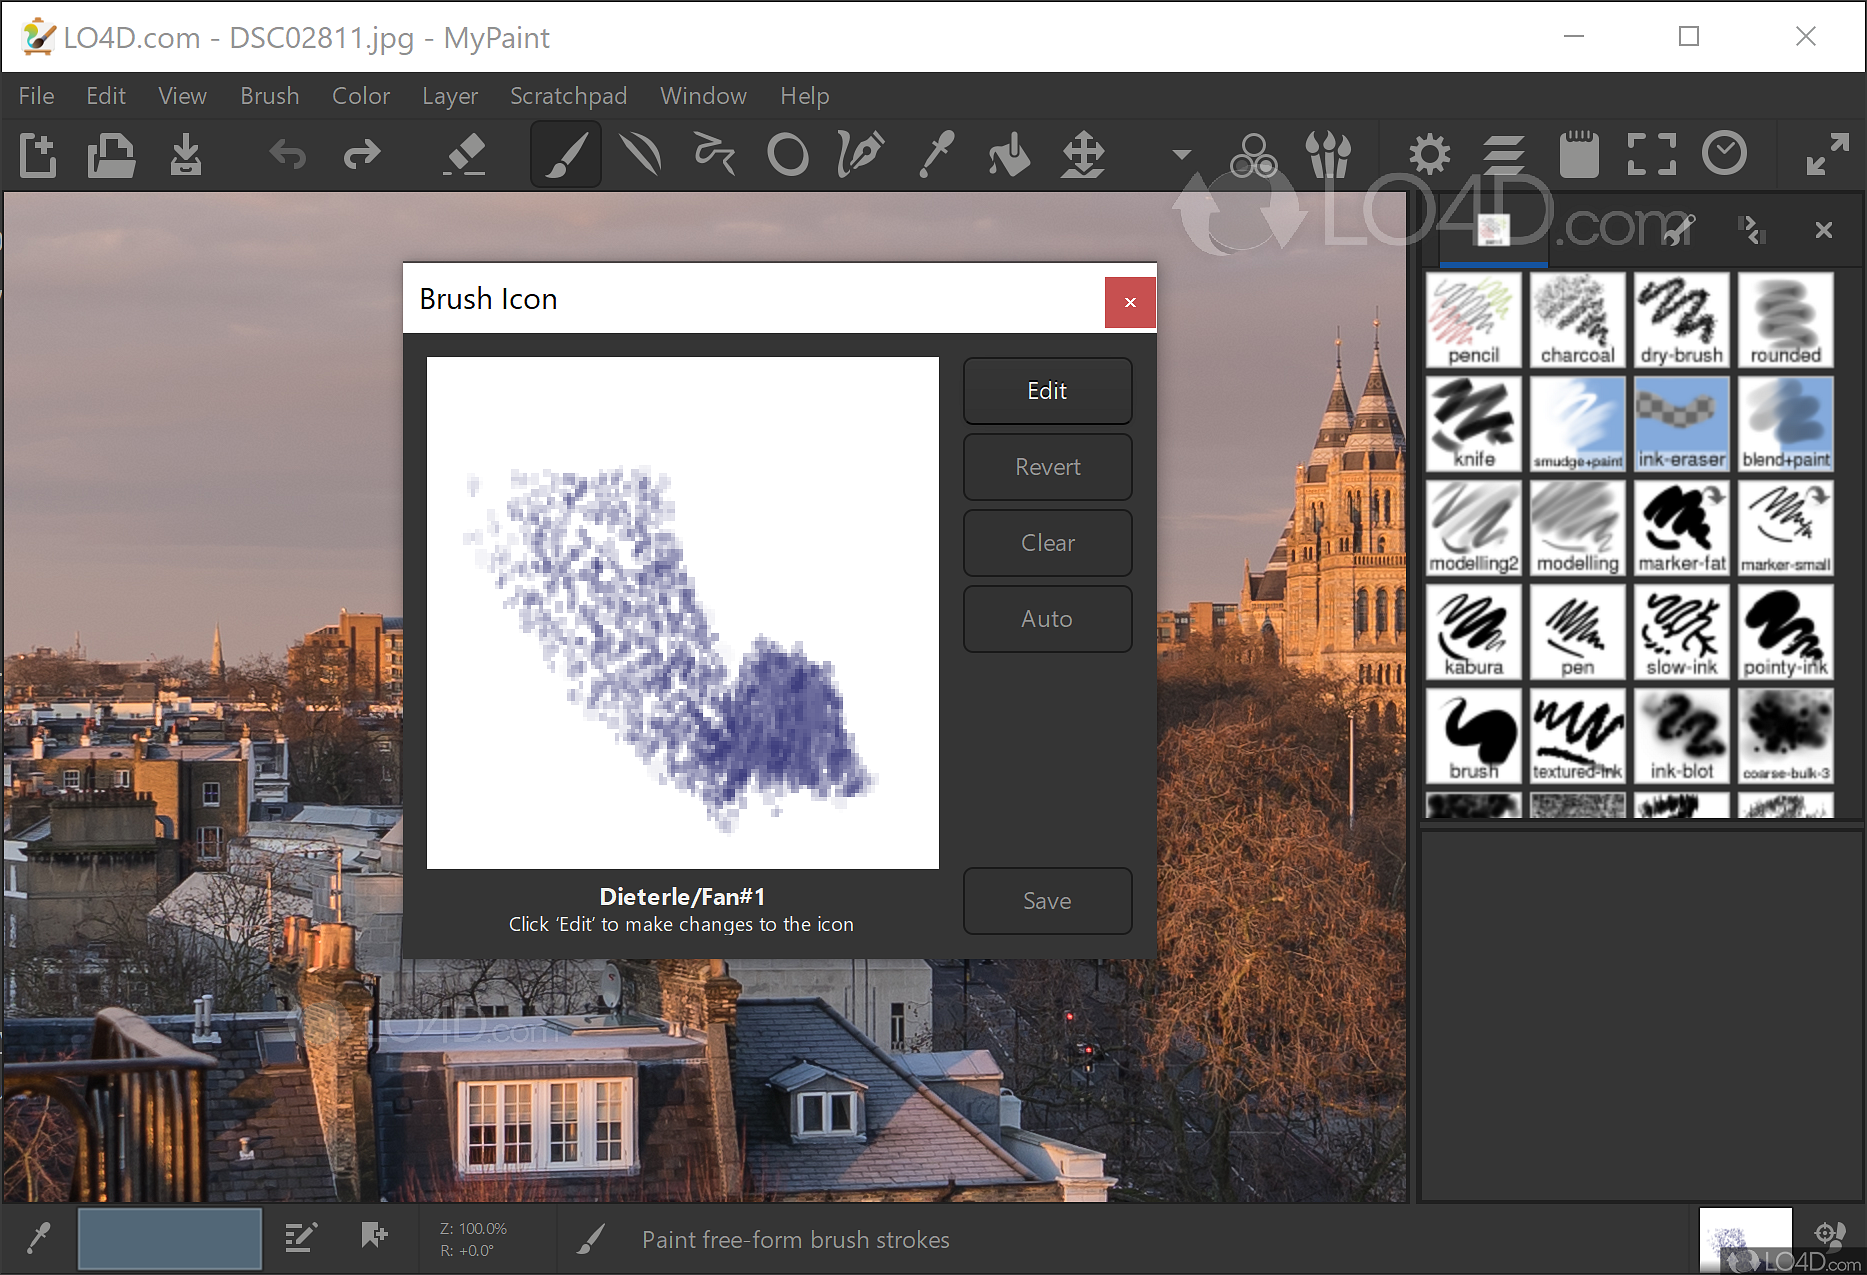Image resolution: width=1867 pixels, height=1275 pixels.
Task: Open the Scratchpad menu
Action: (568, 95)
